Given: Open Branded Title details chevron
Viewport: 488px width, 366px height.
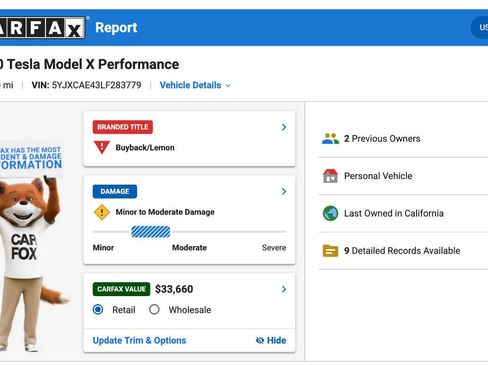Looking at the screenshot, I should [284, 127].
